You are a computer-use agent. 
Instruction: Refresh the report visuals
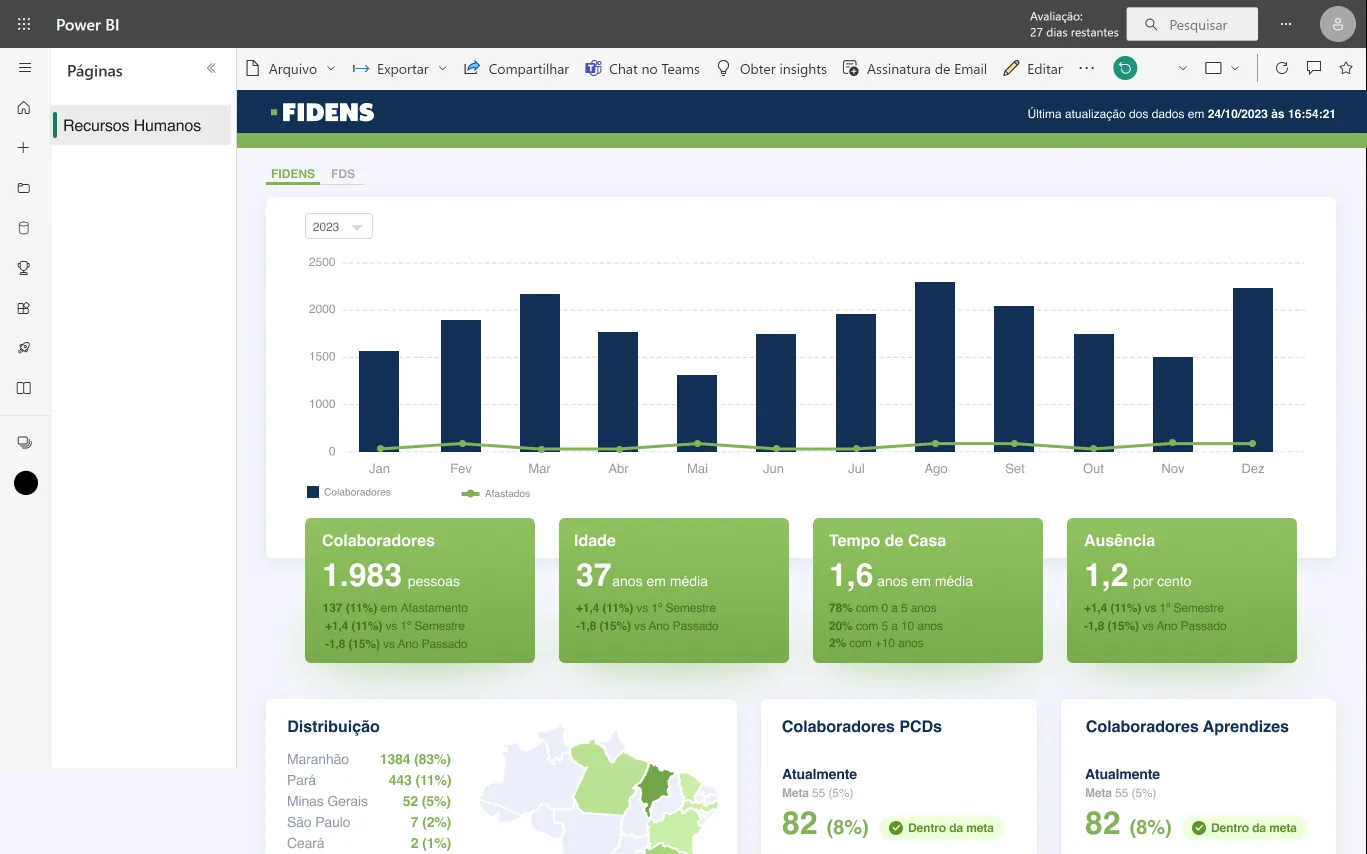pyautogui.click(x=1282, y=68)
